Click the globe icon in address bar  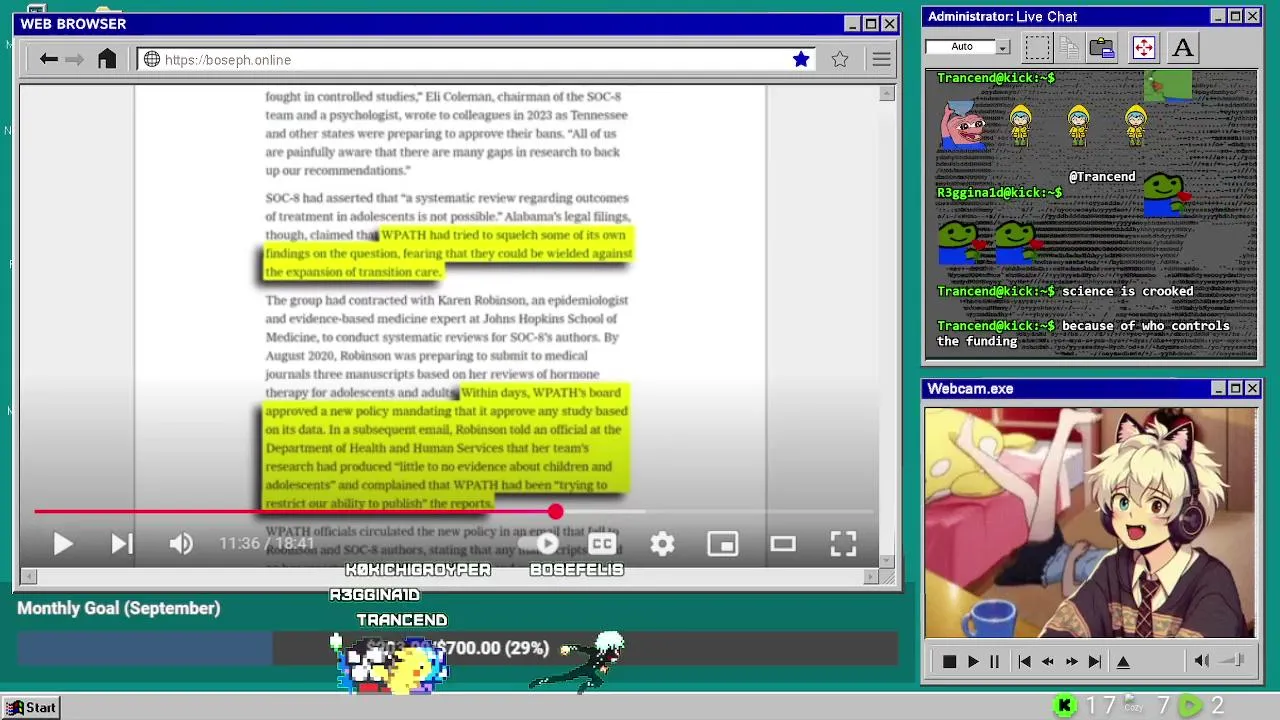click(x=152, y=60)
